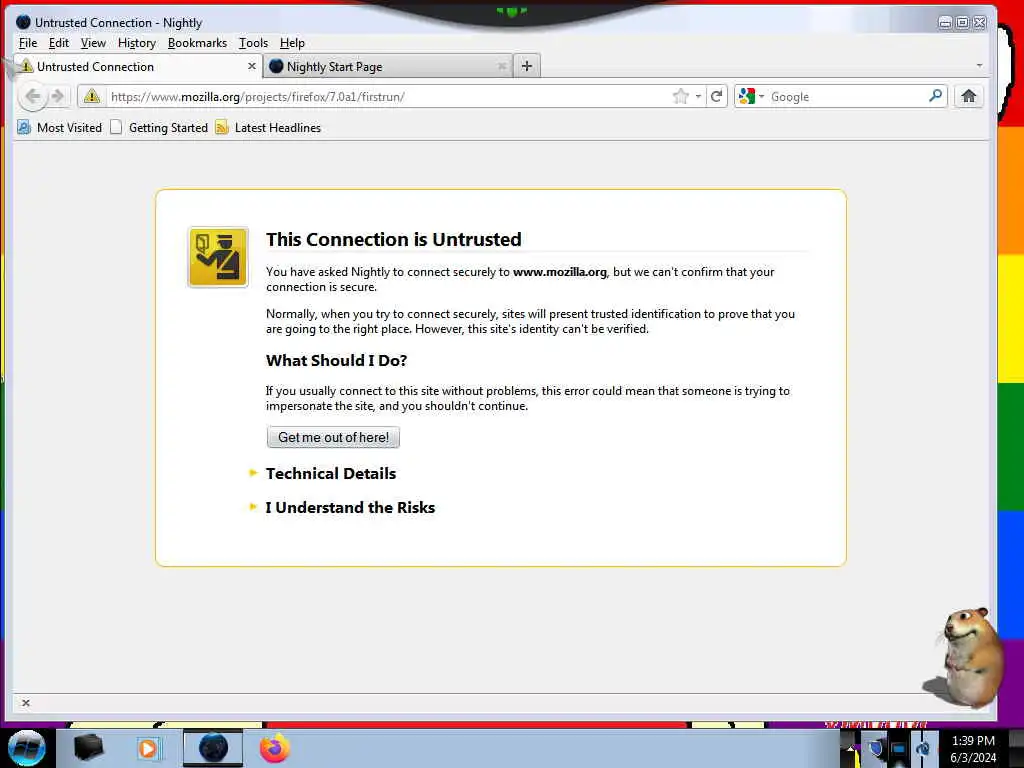Click the This Connection is Untrusted heading
The width and height of the screenshot is (1024, 768).
(394, 239)
